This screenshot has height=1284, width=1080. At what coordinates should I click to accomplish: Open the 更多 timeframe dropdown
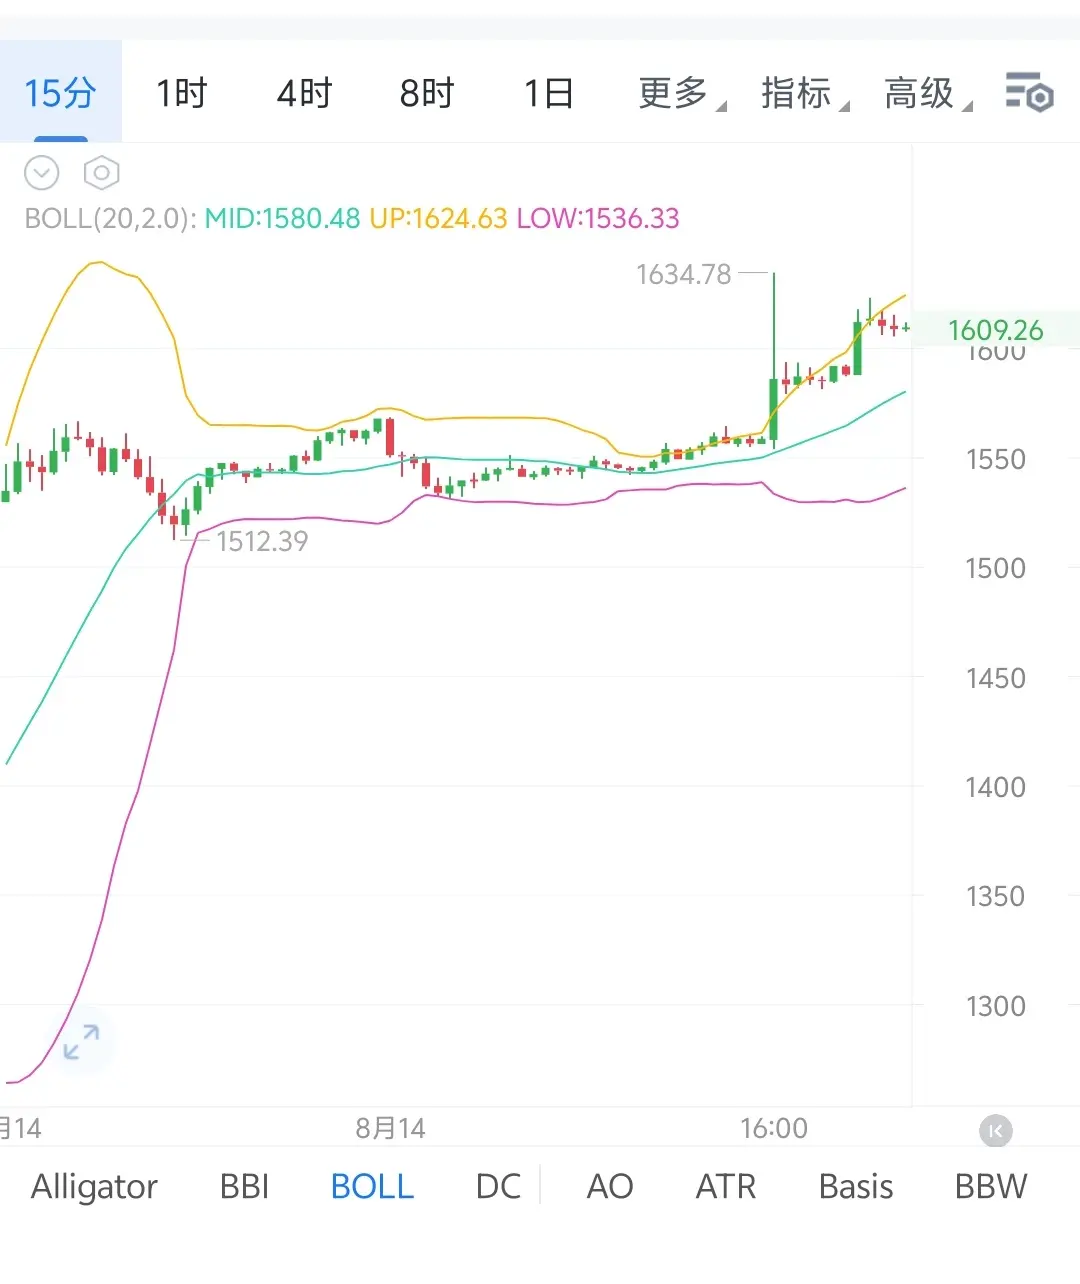pos(682,93)
